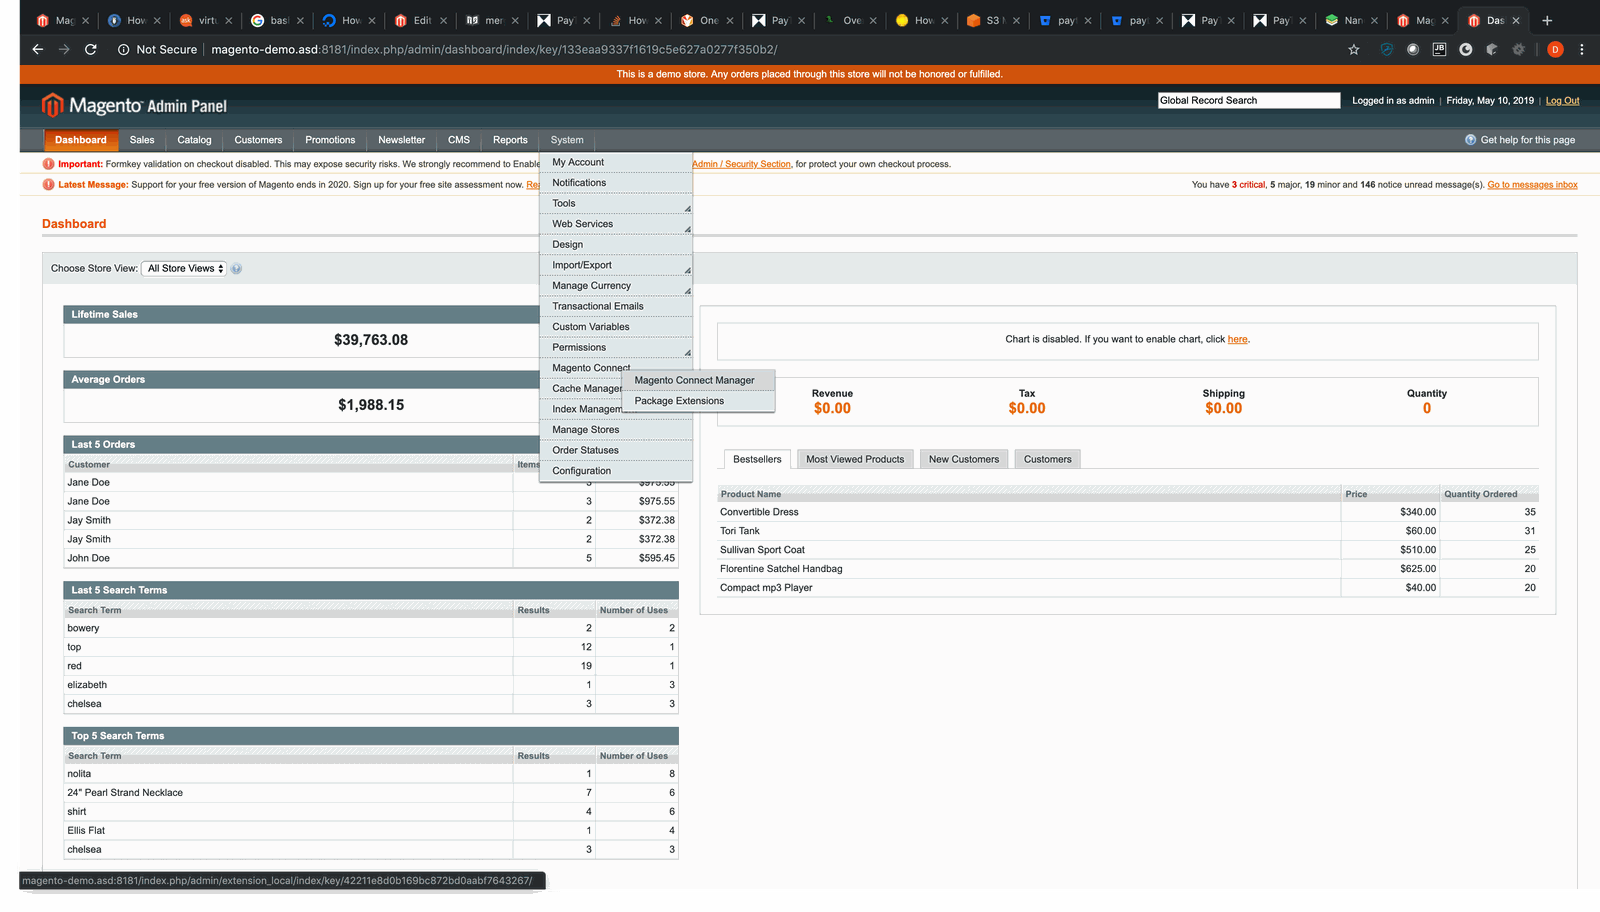Choose Custom Variables menu item
Viewport: 1600px width, 912px height.
616,327
